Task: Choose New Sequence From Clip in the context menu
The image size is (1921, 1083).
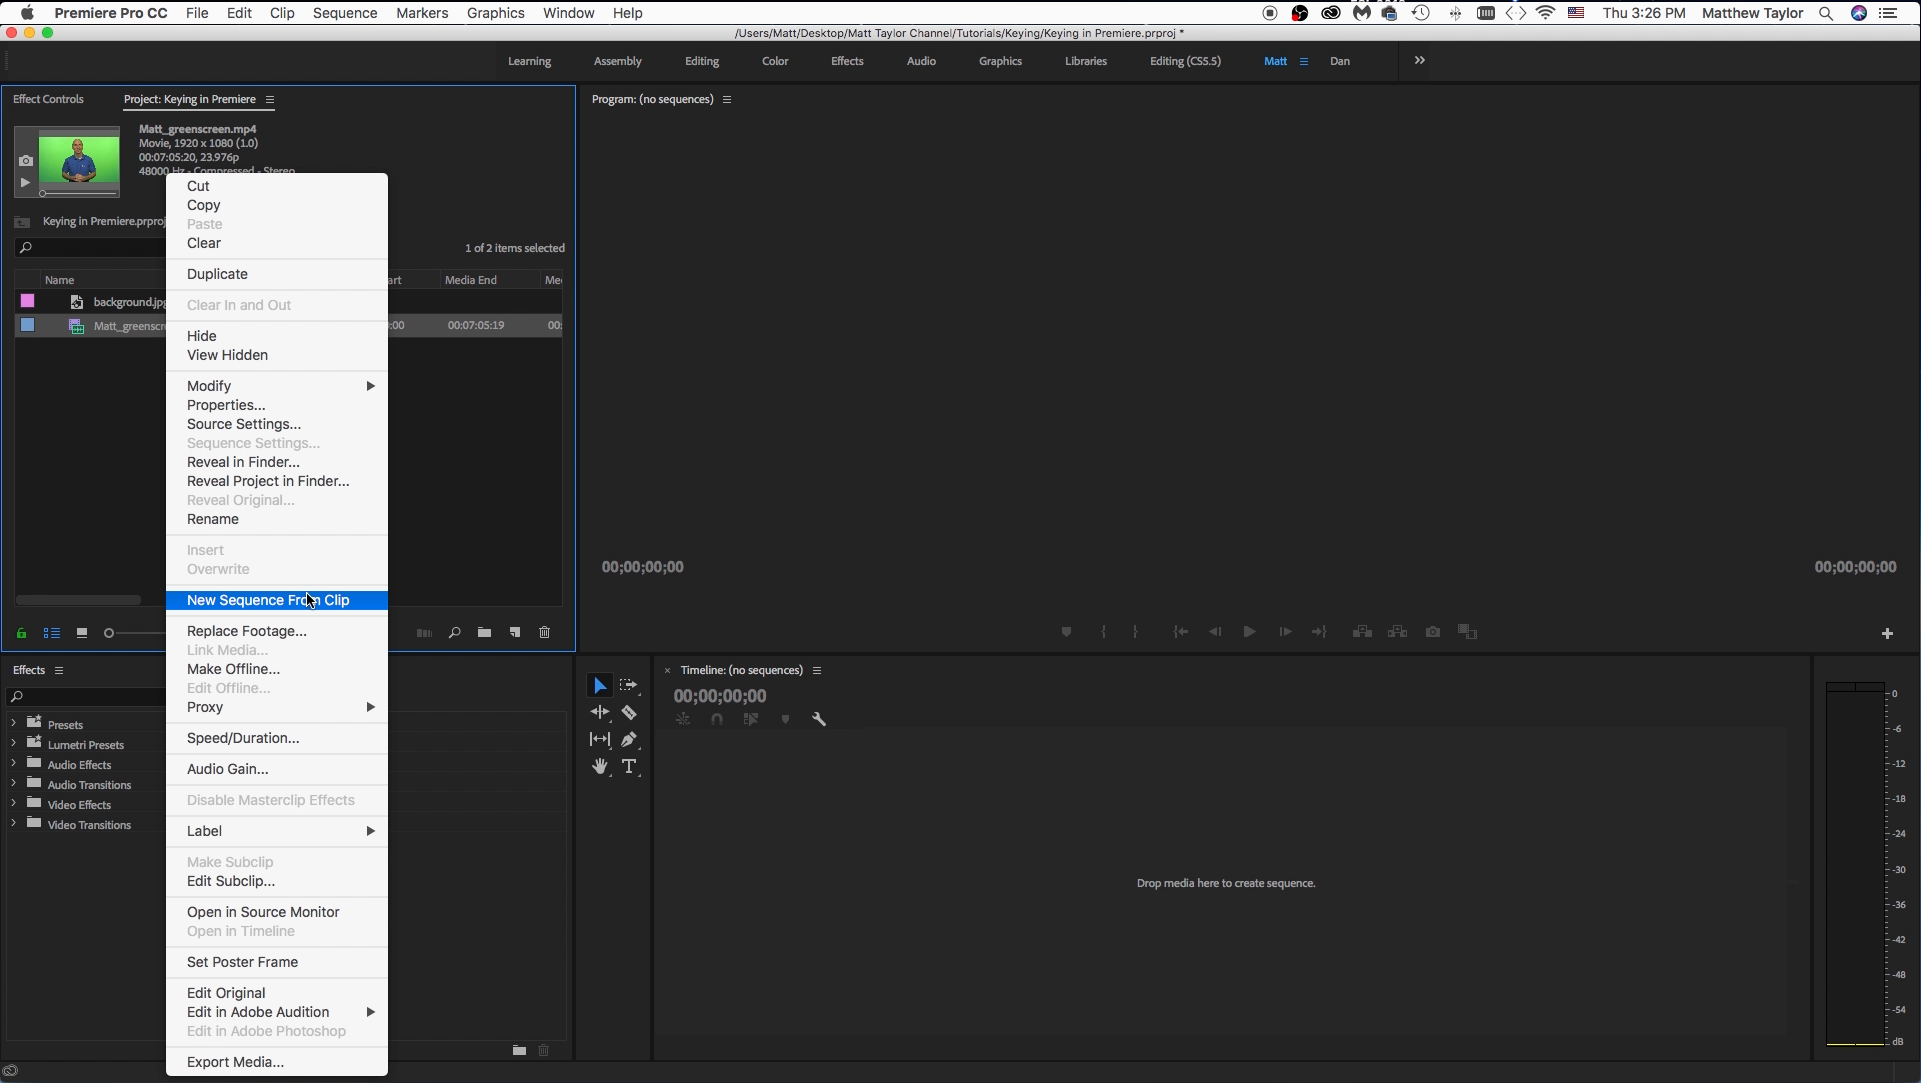Action: click(267, 600)
